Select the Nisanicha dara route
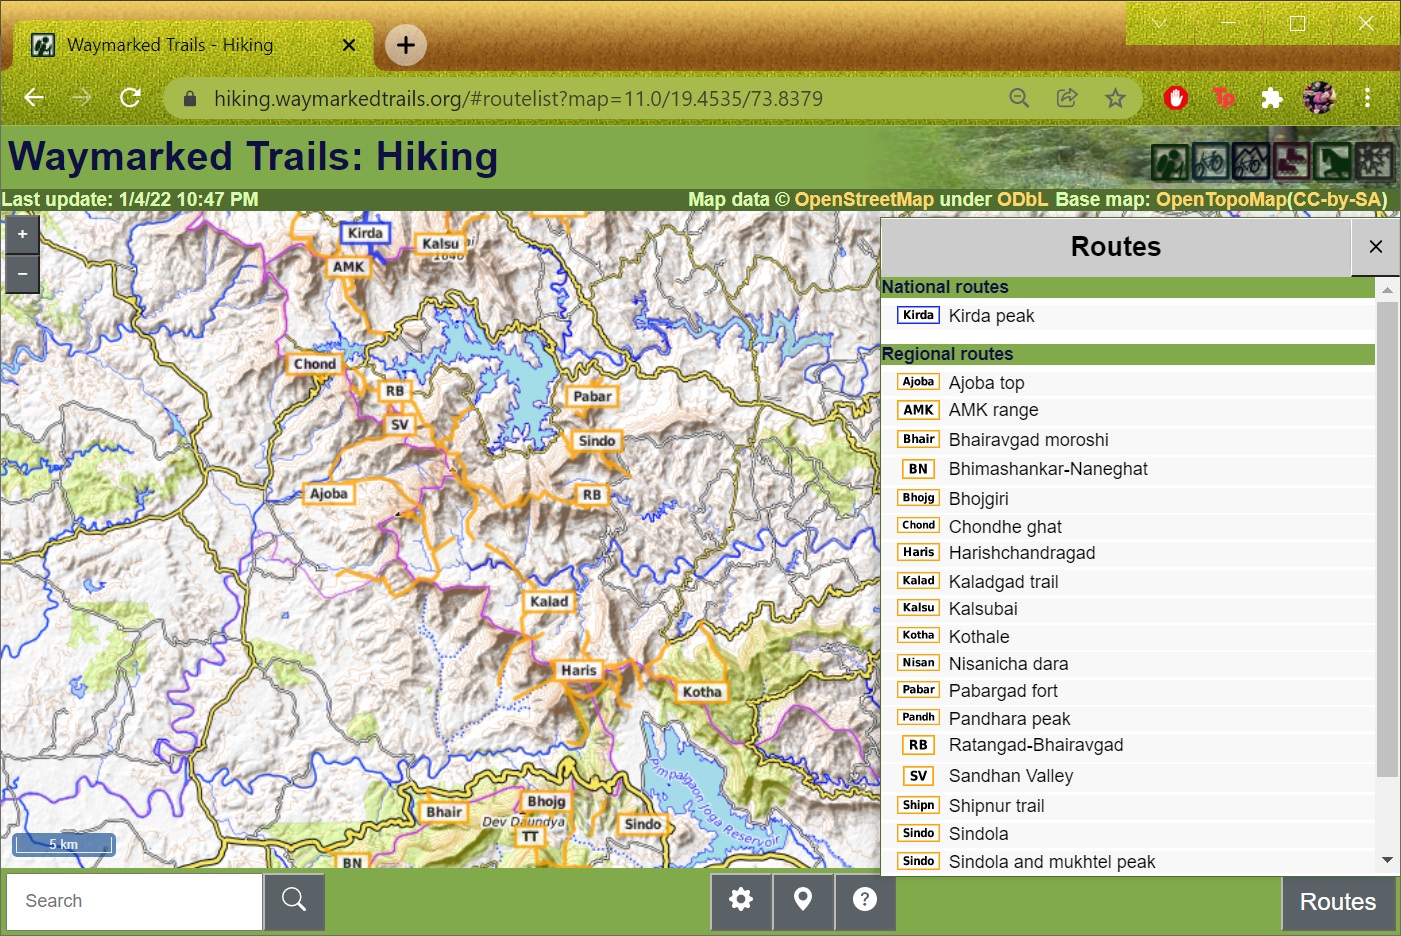The height and width of the screenshot is (936, 1401). [1128, 663]
